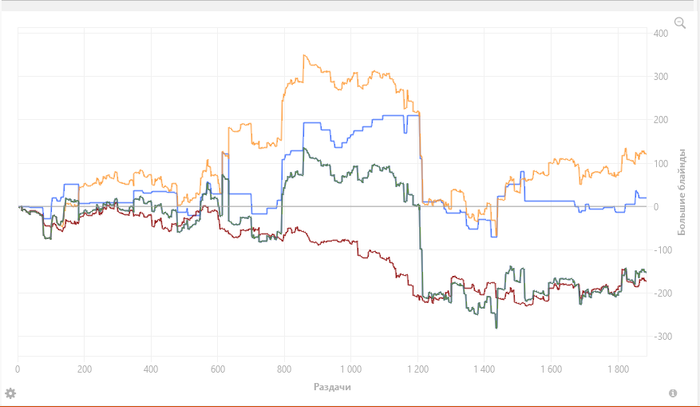Click the 400 label on vertical axis
This screenshot has height=407, width=700.
660,34
